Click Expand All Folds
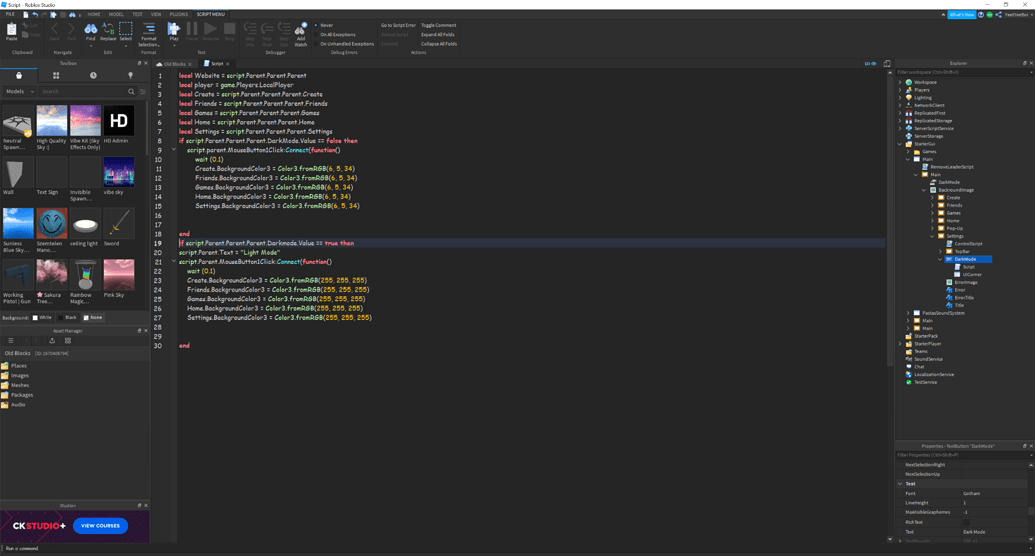Image resolution: width=1035 pixels, height=556 pixels. [x=438, y=34]
